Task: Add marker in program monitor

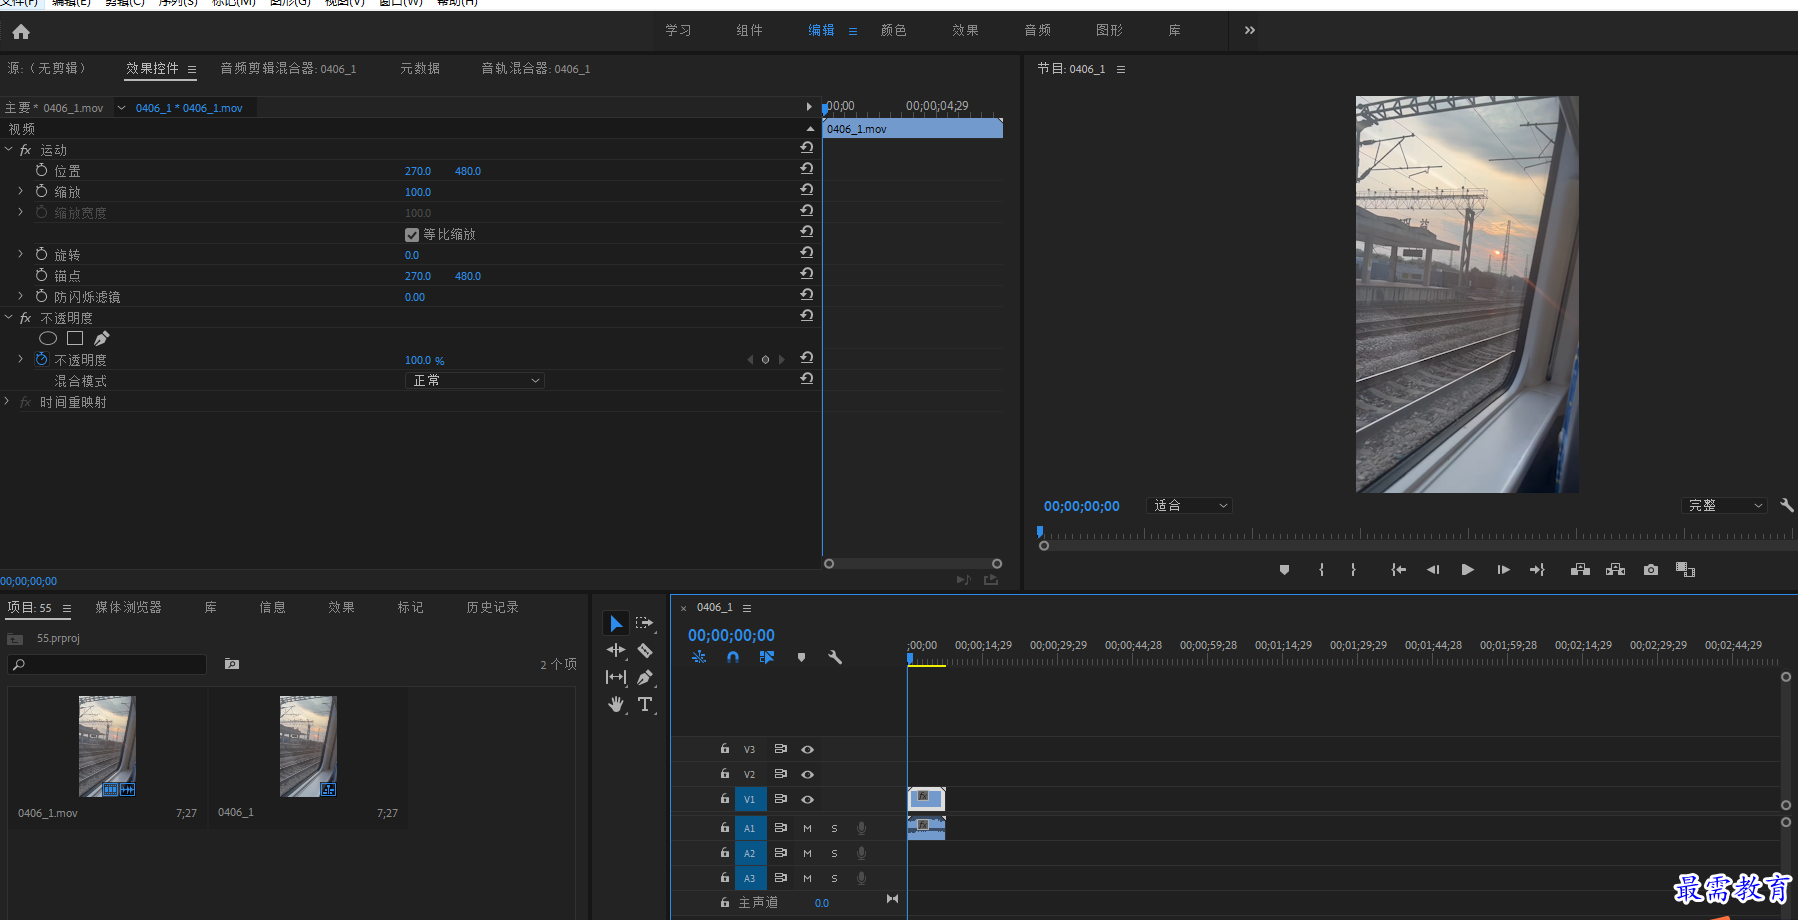Action: 1285,570
